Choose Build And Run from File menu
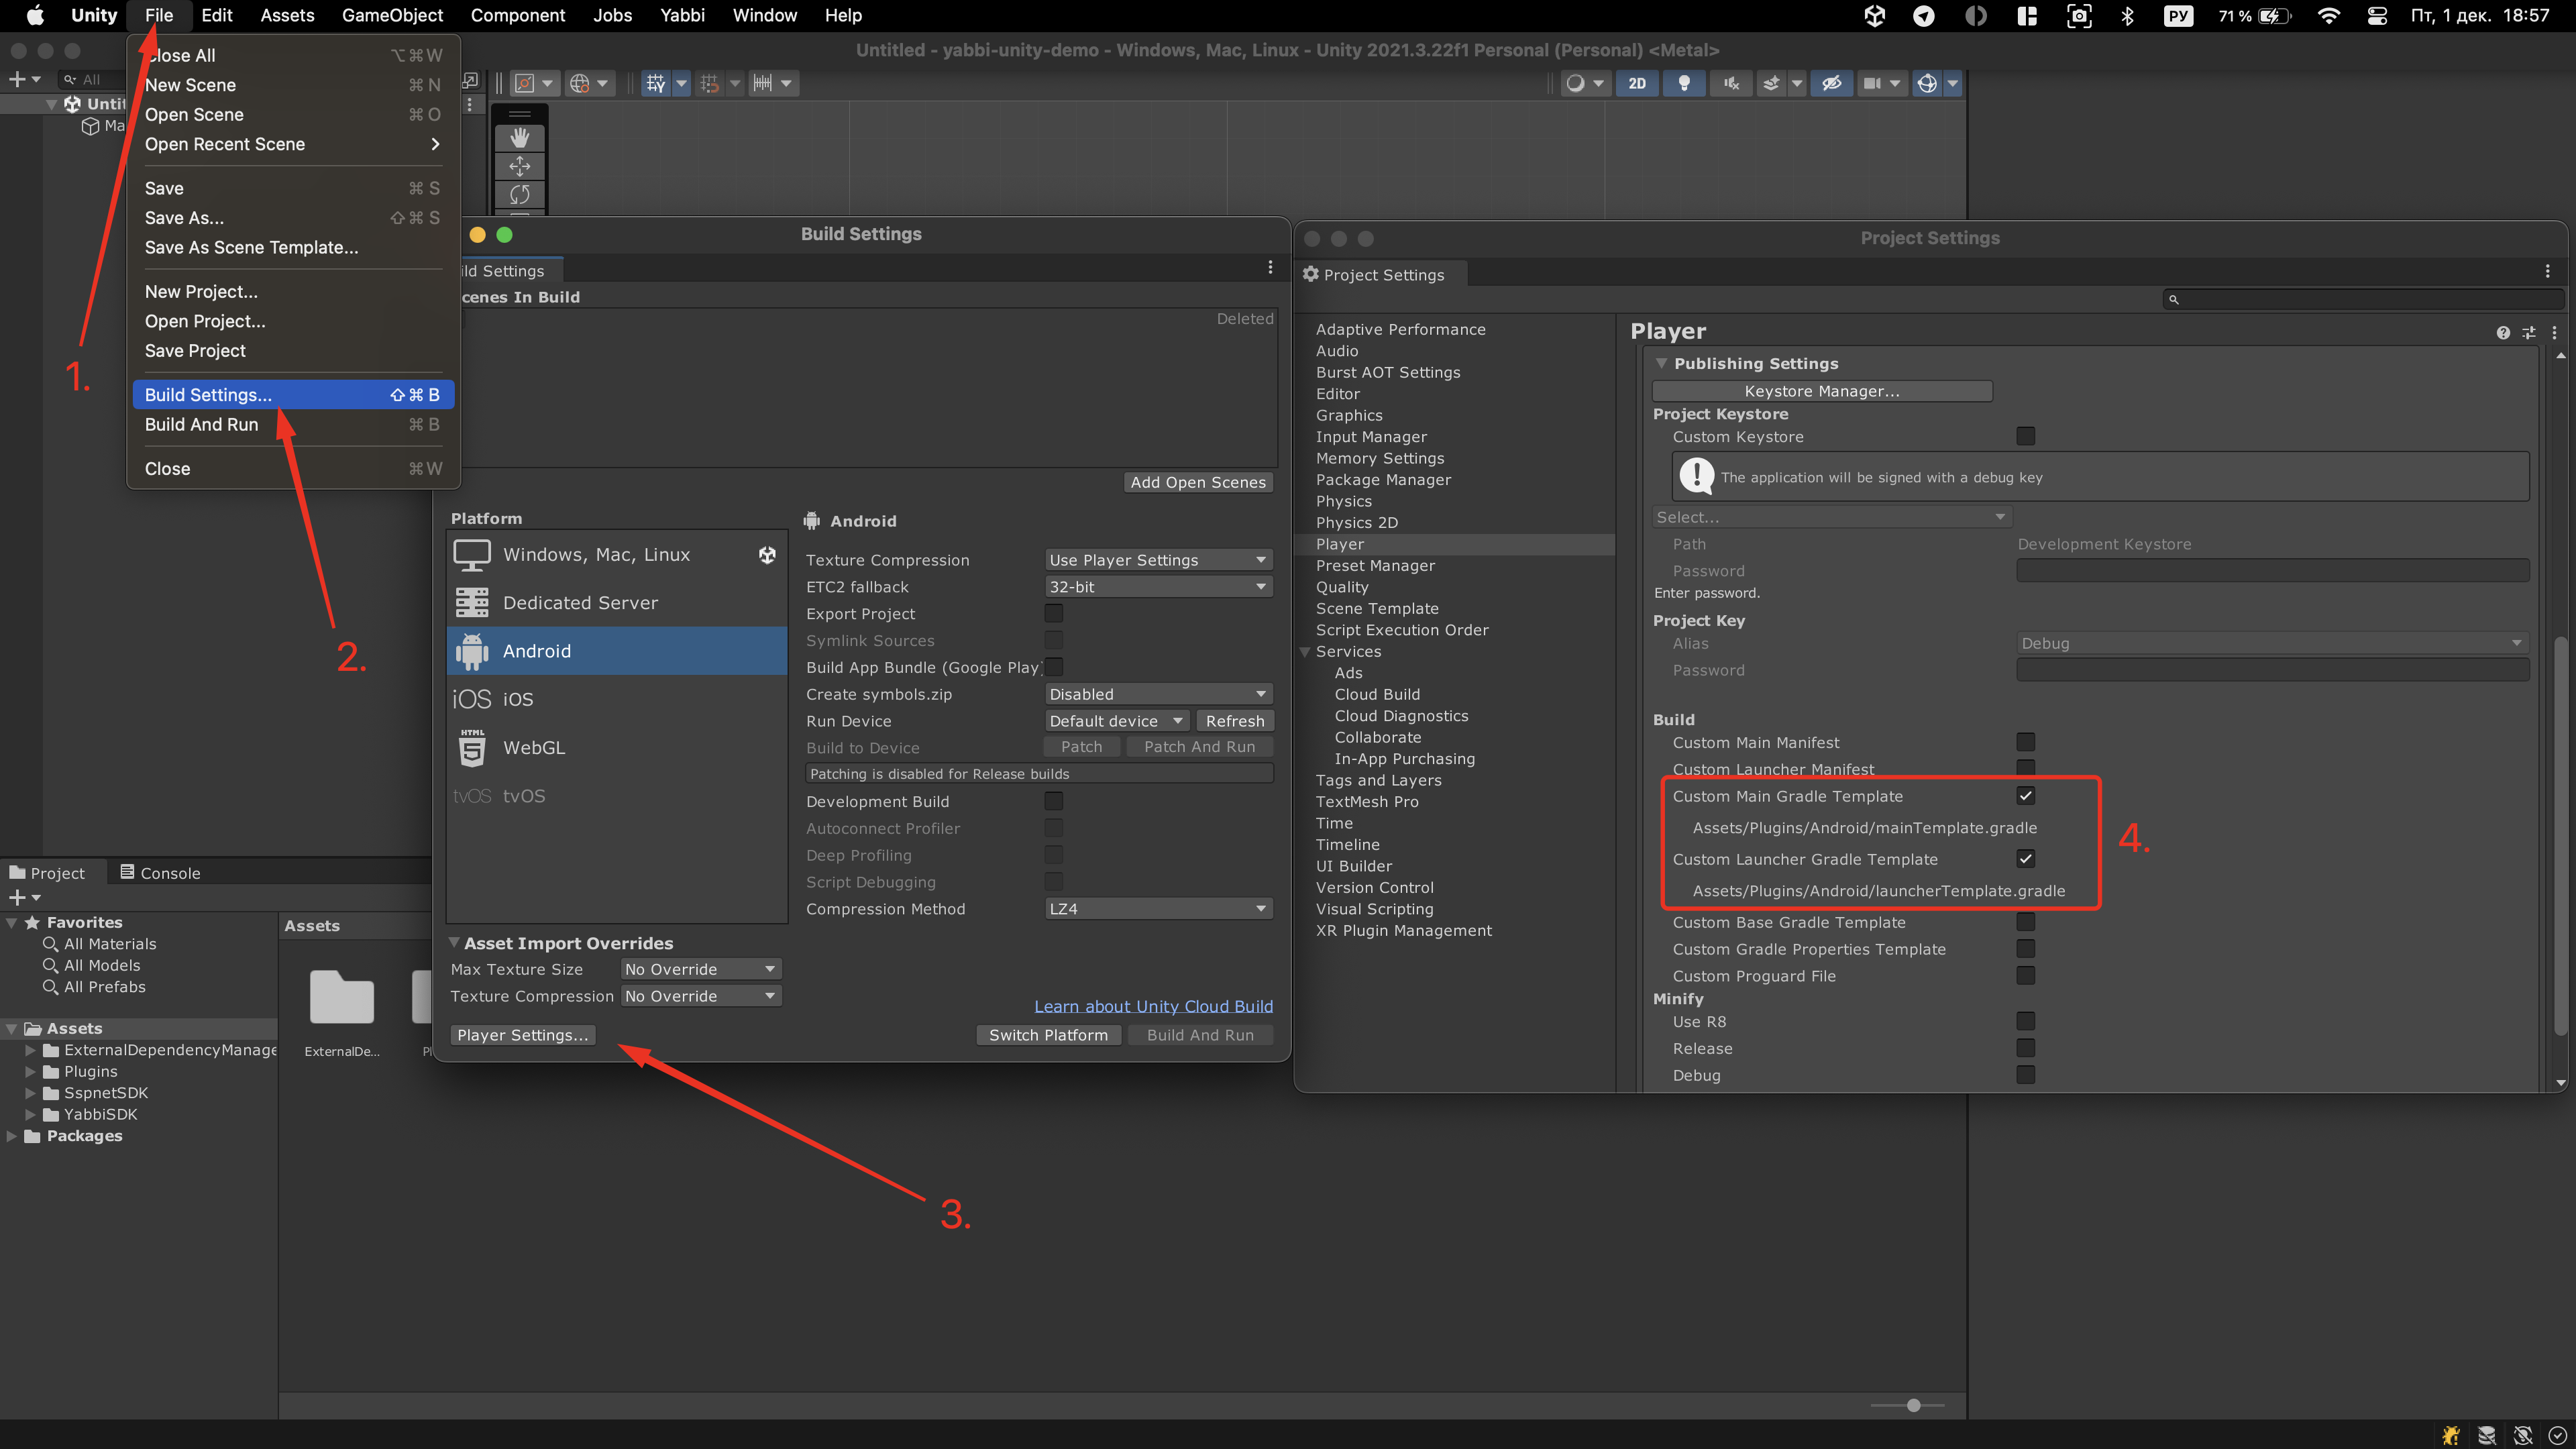The width and height of the screenshot is (2576, 1449). [x=201, y=424]
